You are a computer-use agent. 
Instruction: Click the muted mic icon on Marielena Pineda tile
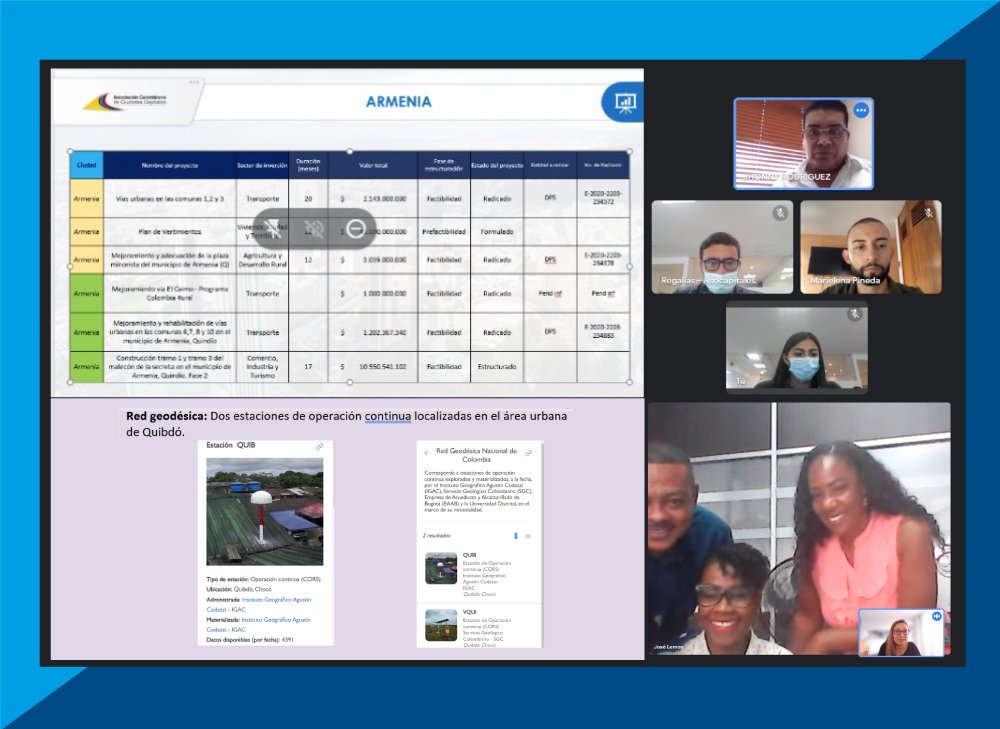[928, 213]
